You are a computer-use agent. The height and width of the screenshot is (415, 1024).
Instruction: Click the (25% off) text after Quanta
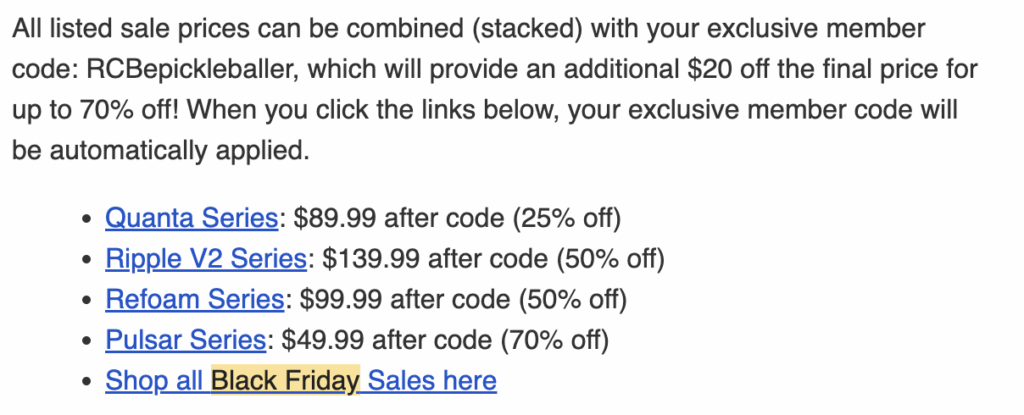567,218
